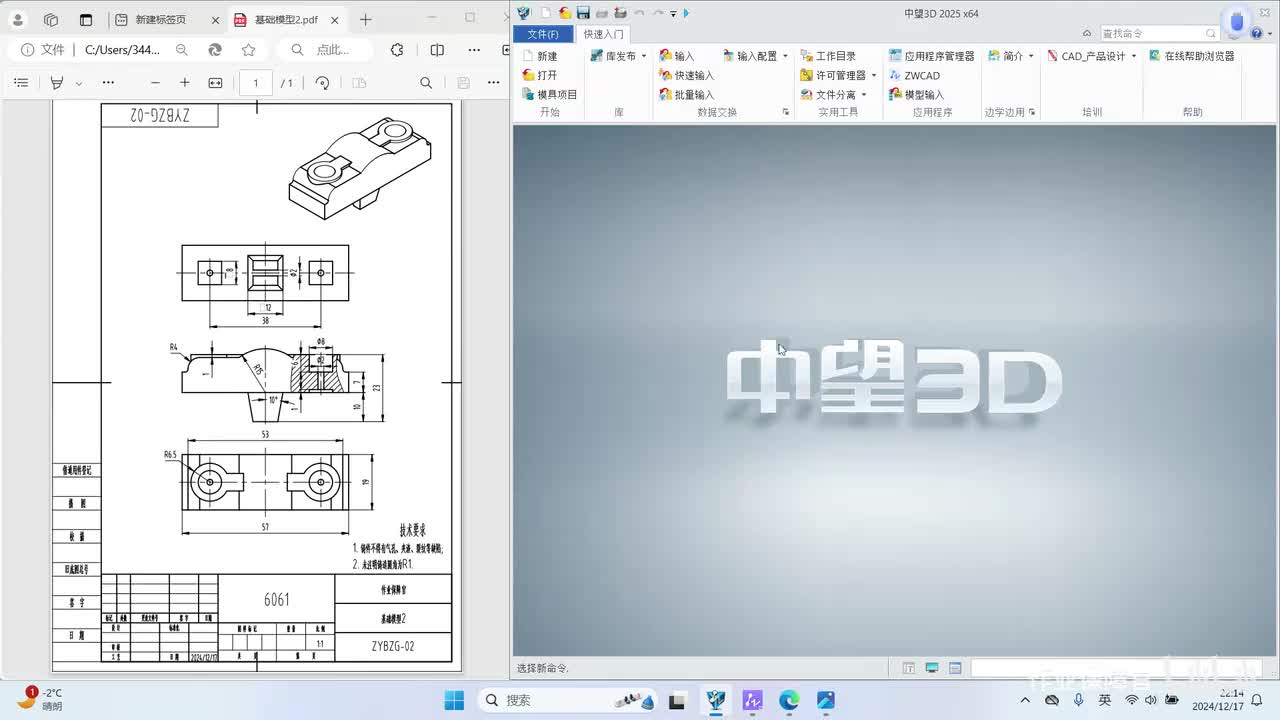Open the PDF table of contents sidebar
The image size is (1280, 720).
coord(21,83)
